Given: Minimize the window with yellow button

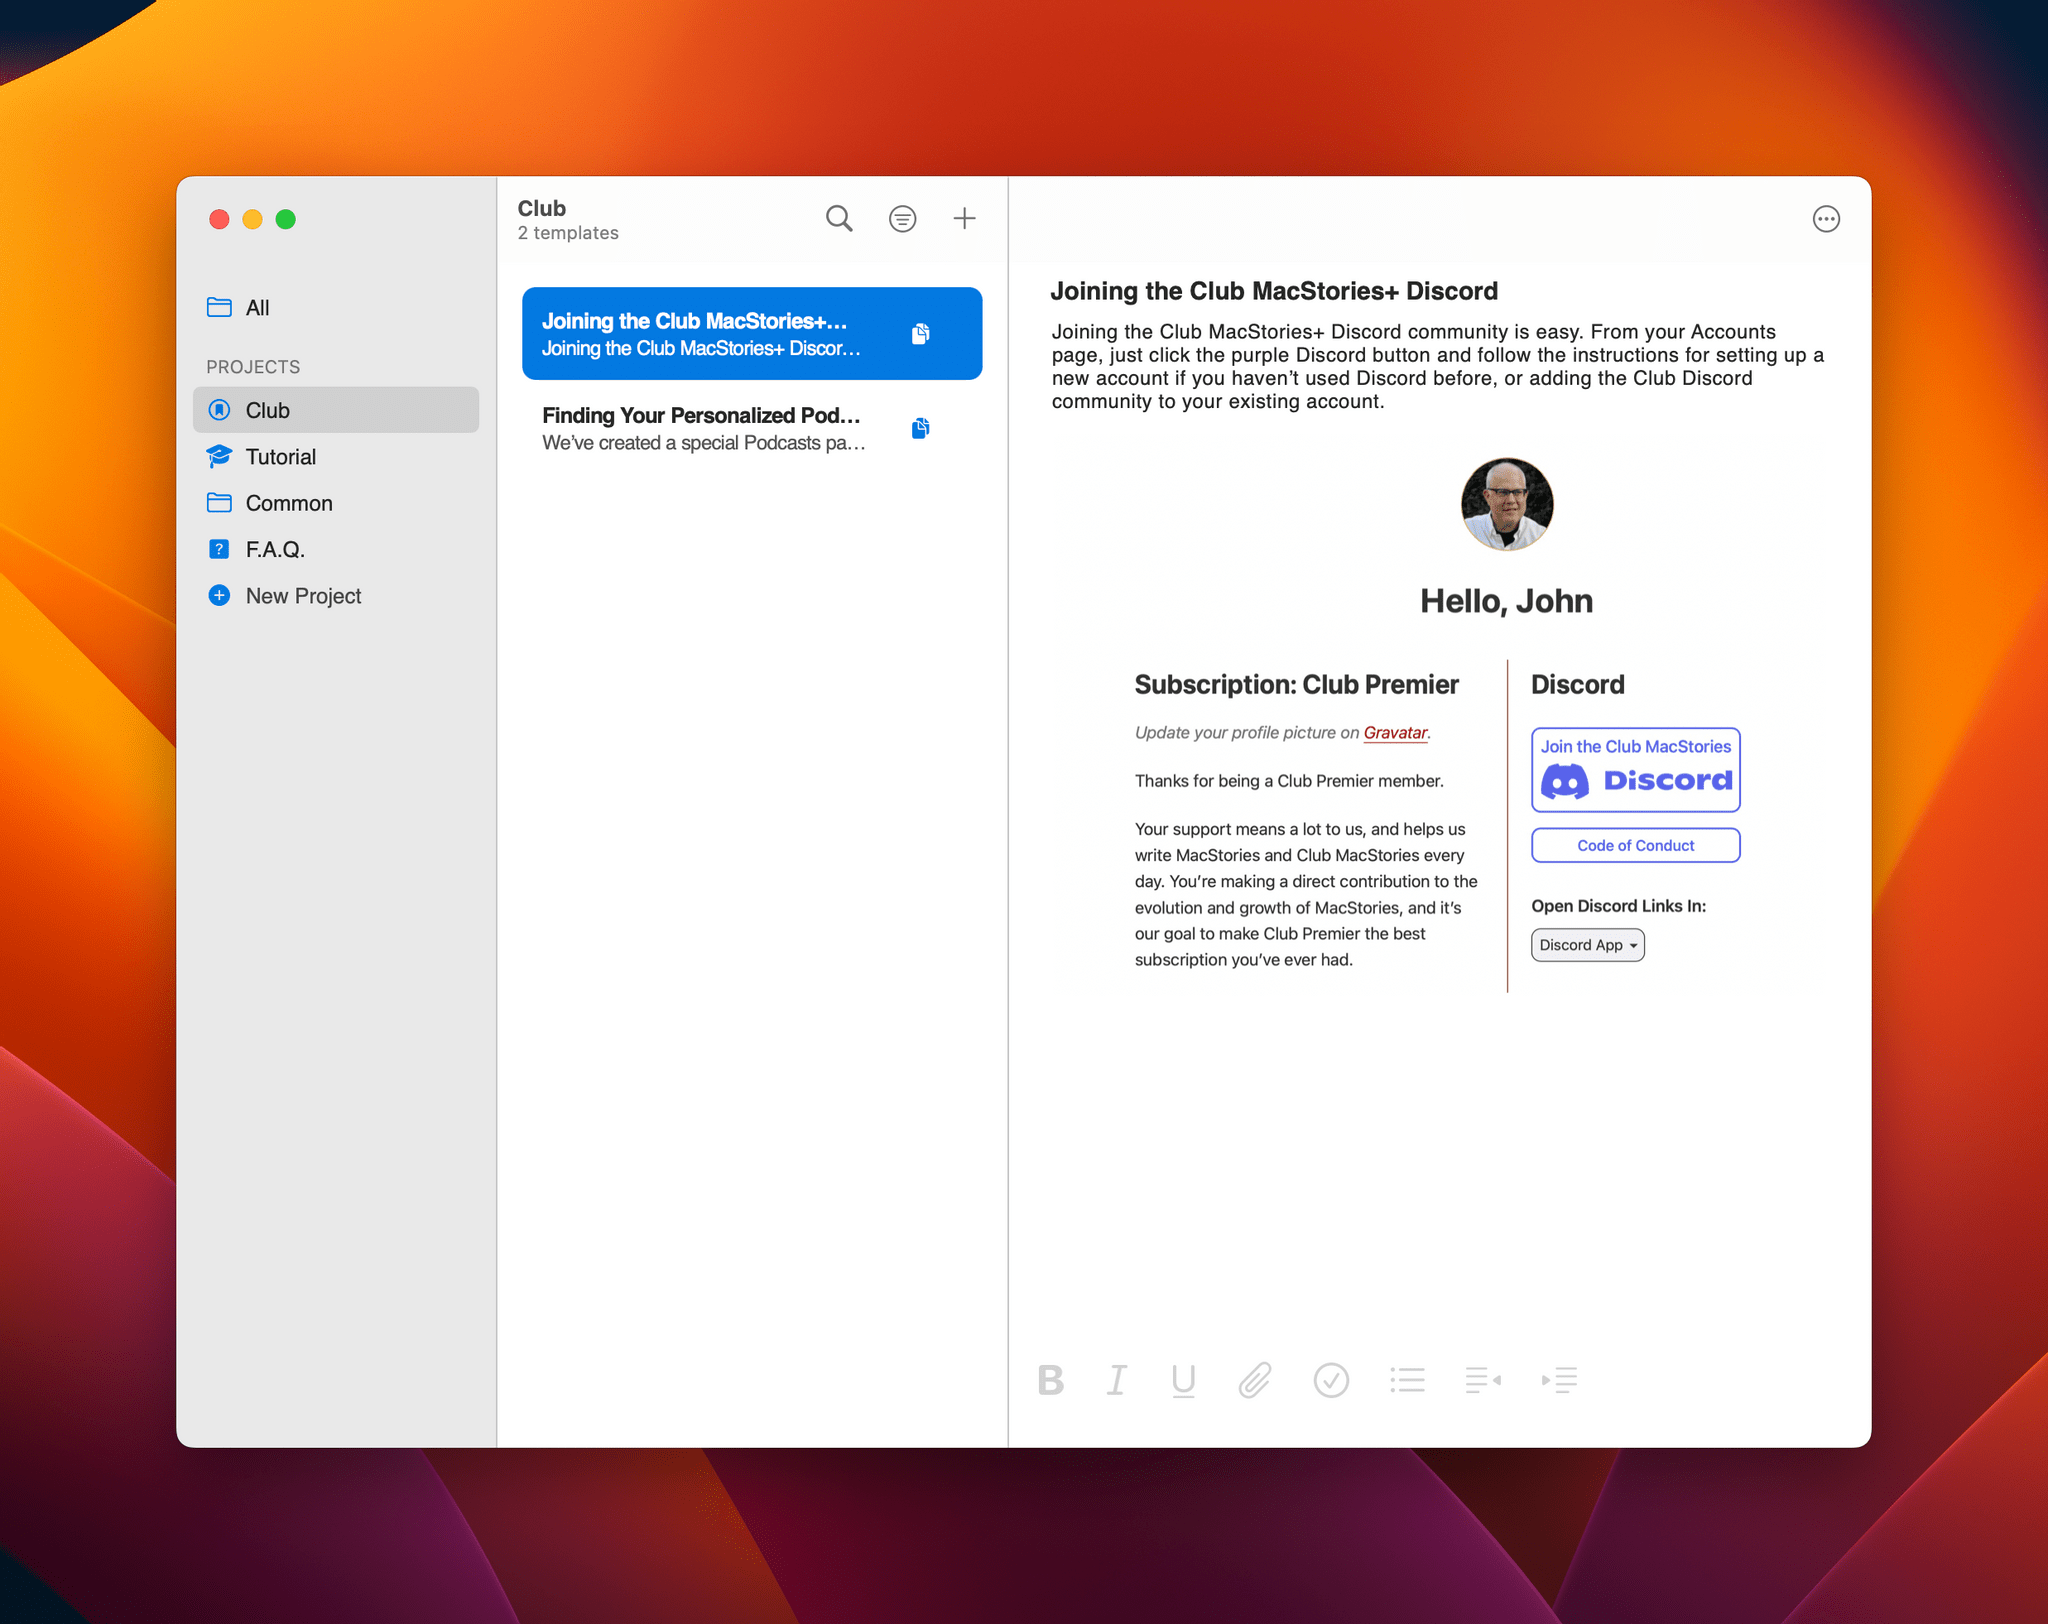Looking at the screenshot, I should pos(253,219).
